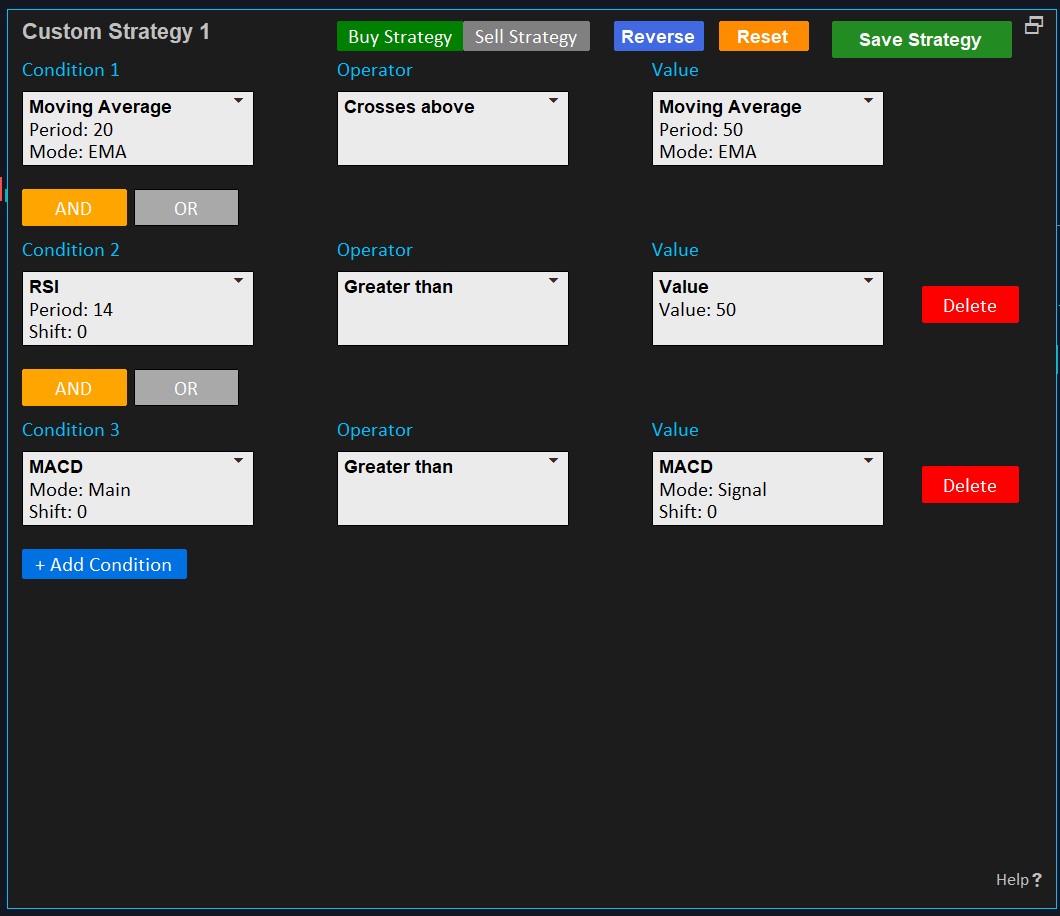Delete Condition 3
The width and height of the screenshot is (1060, 916).
tap(970, 485)
